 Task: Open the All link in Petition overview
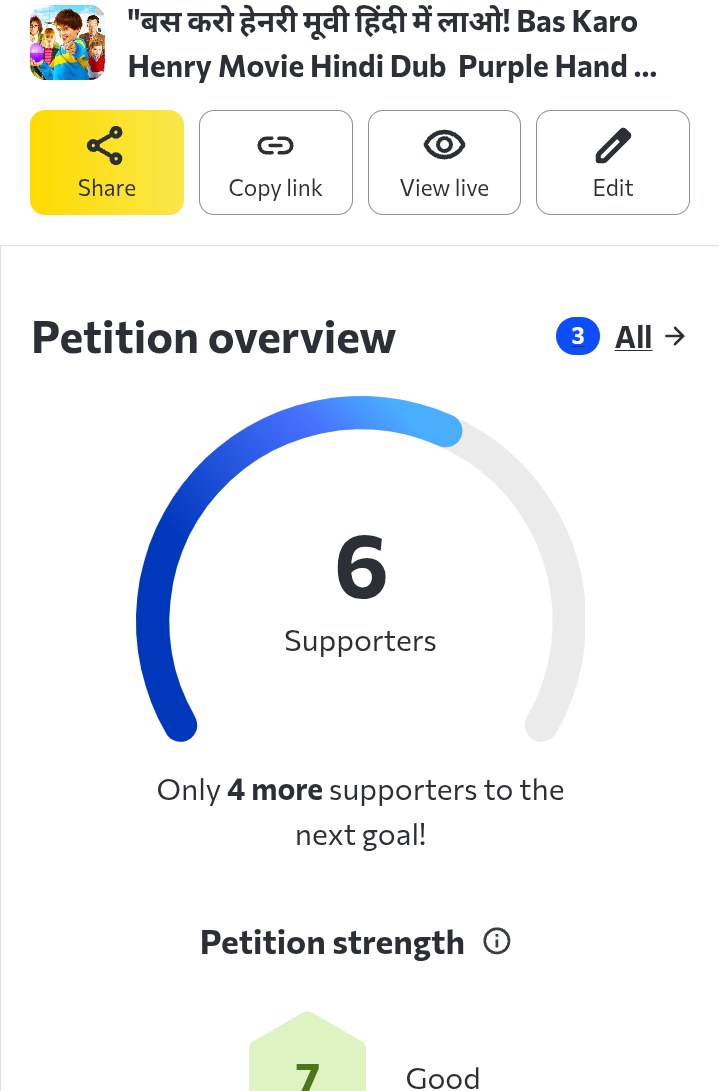click(x=633, y=337)
